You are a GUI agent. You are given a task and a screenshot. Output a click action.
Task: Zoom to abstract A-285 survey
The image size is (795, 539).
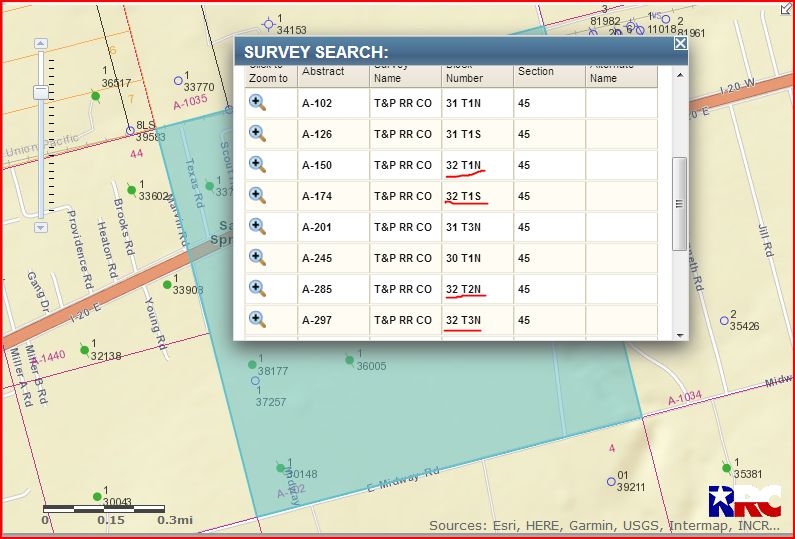[257, 289]
